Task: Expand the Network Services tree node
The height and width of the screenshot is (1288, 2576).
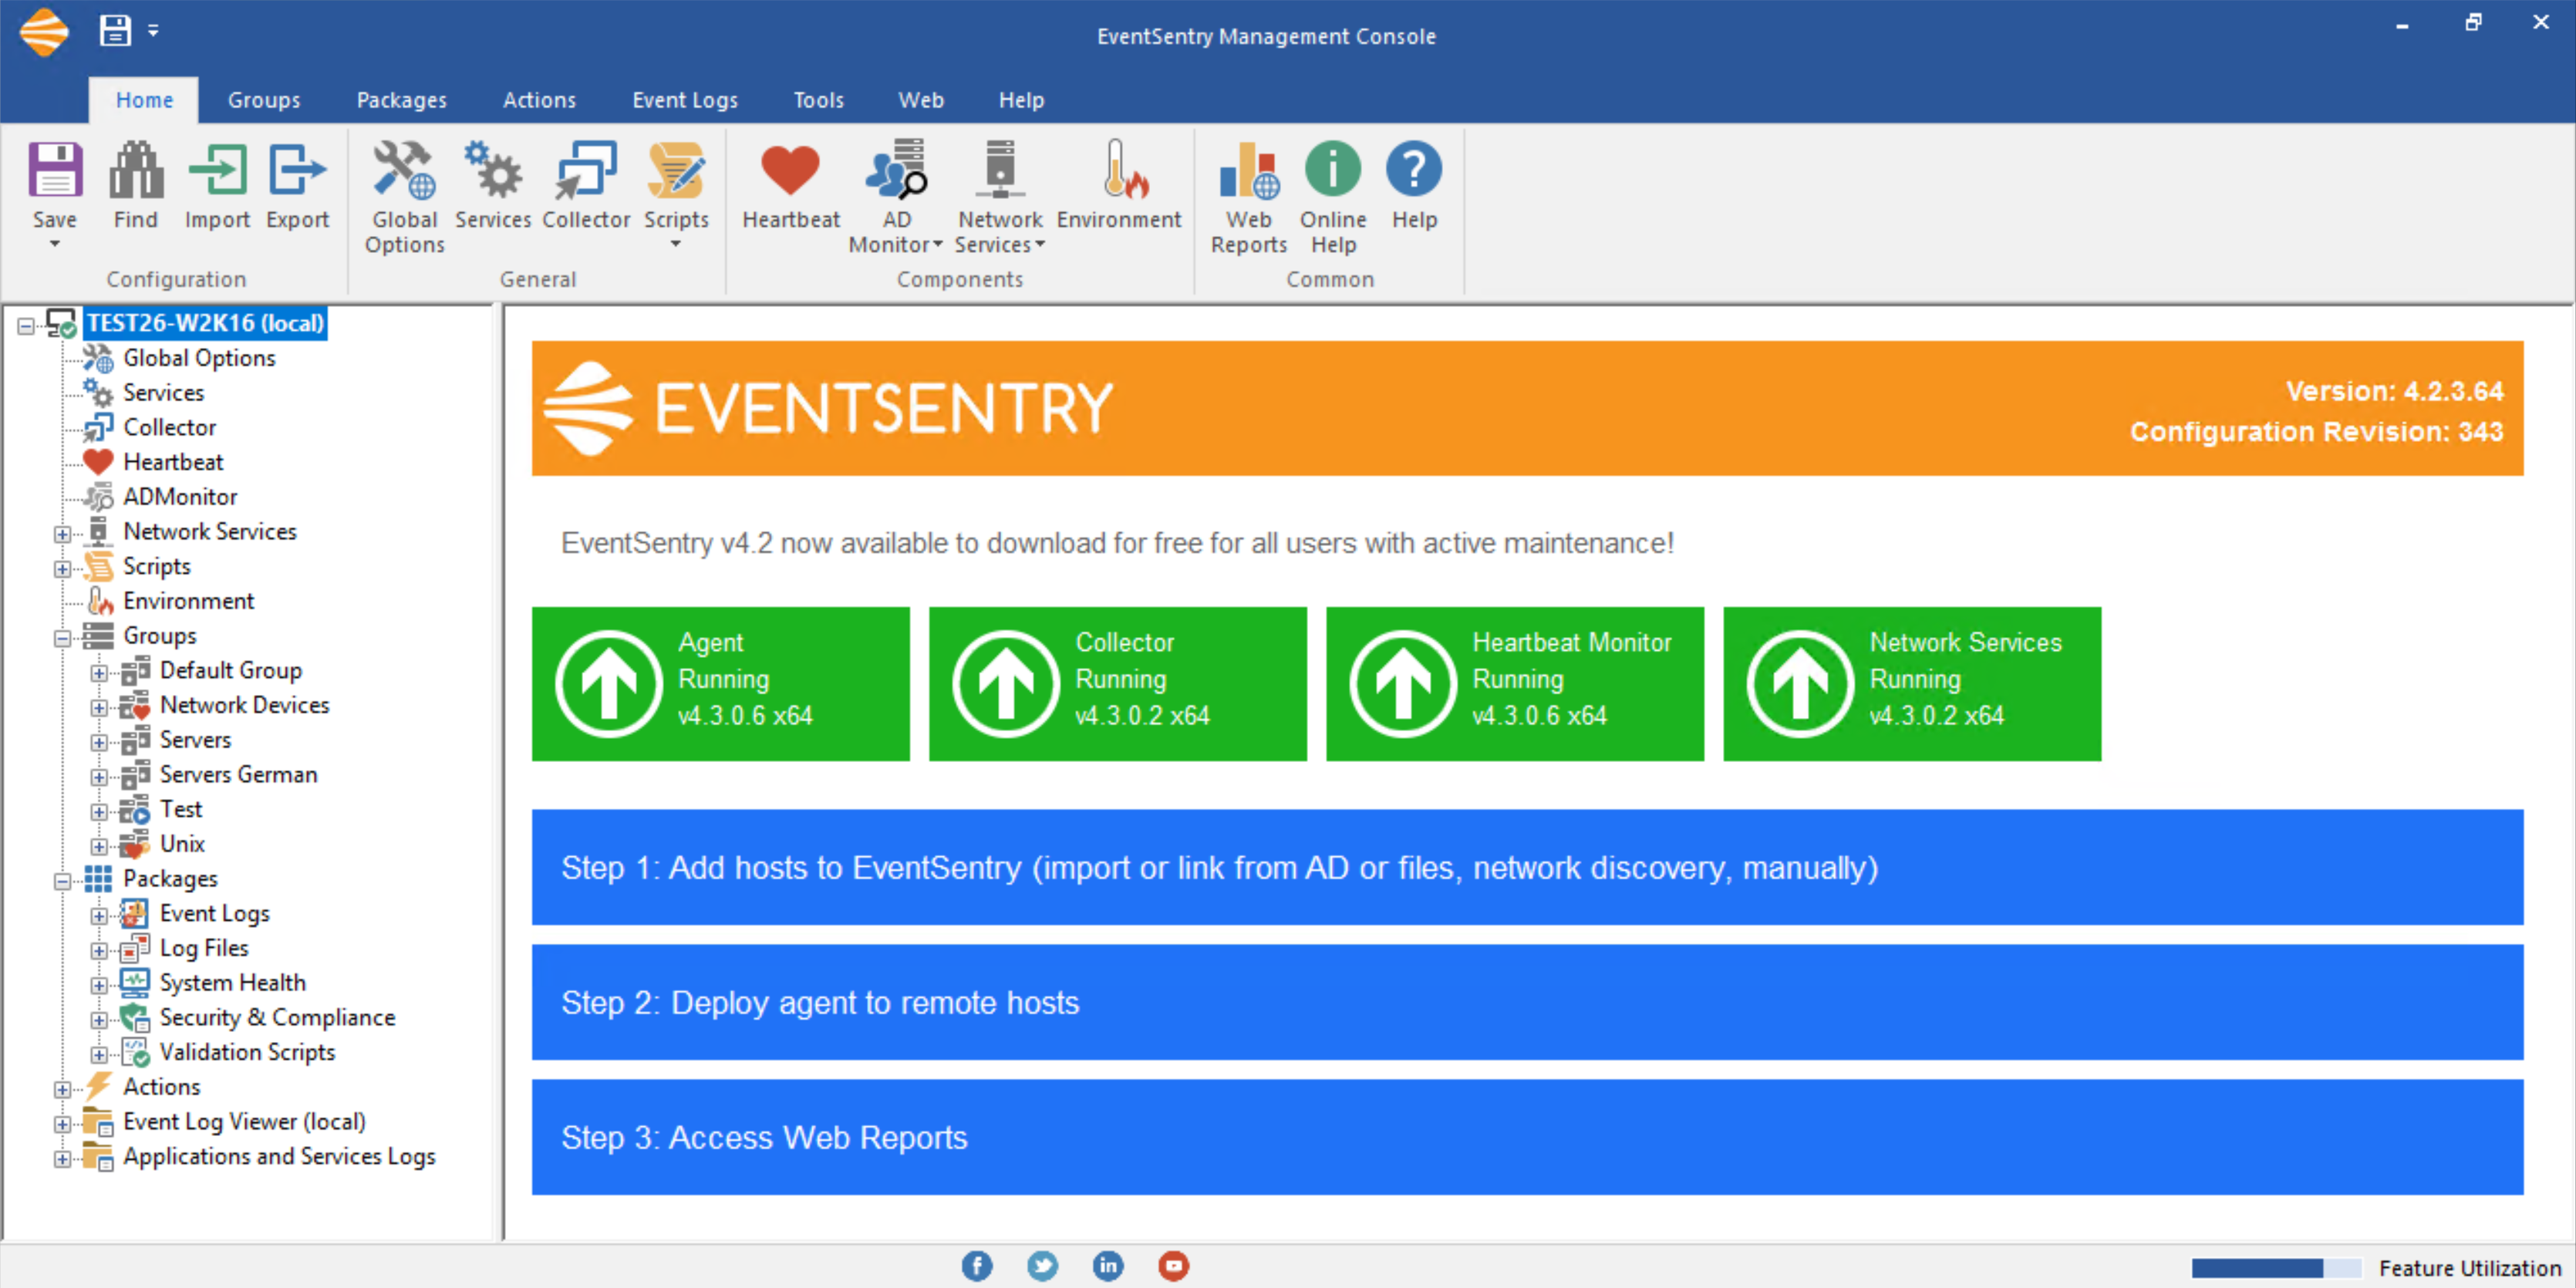Action: (62, 534)
